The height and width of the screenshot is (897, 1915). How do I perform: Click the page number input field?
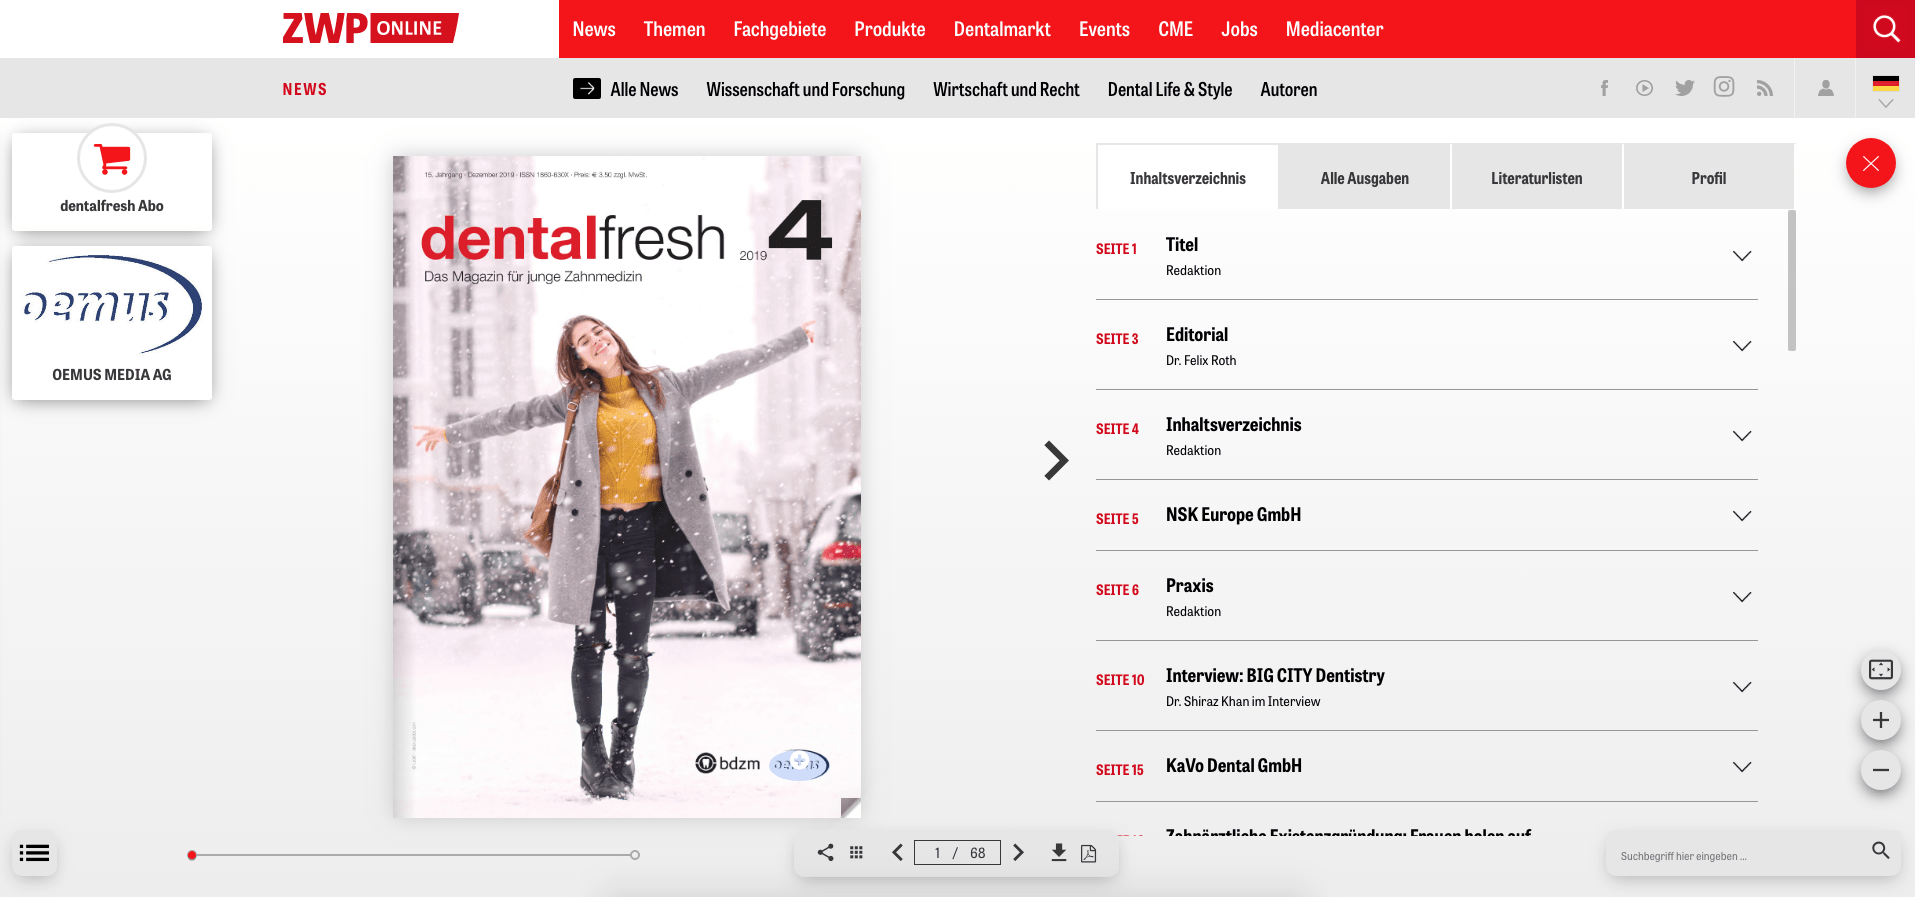pos(957,852)
